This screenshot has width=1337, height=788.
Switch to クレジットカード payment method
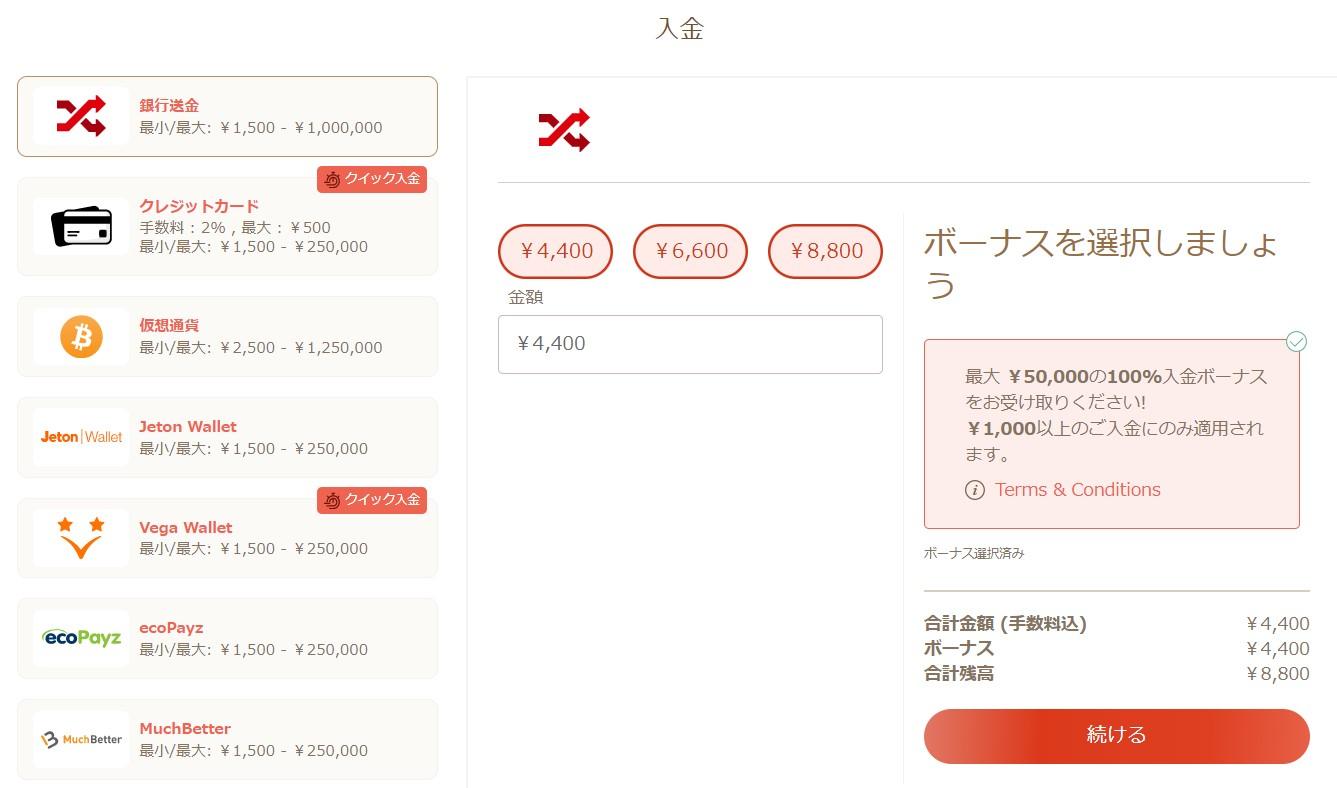point(227,226)
